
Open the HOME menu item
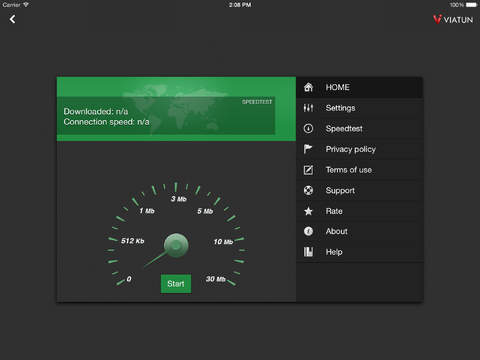pyautogui.click(x=360, y=87)
